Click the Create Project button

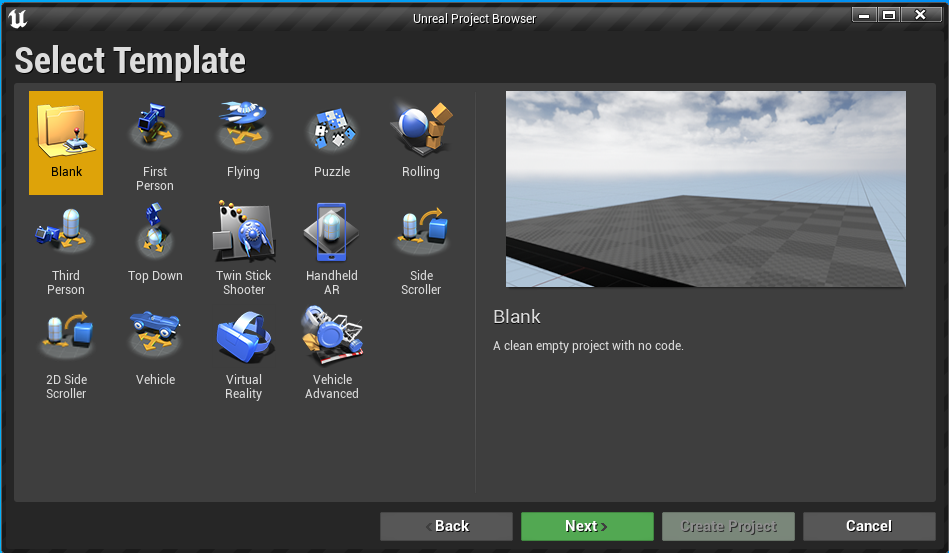[728, 526]
